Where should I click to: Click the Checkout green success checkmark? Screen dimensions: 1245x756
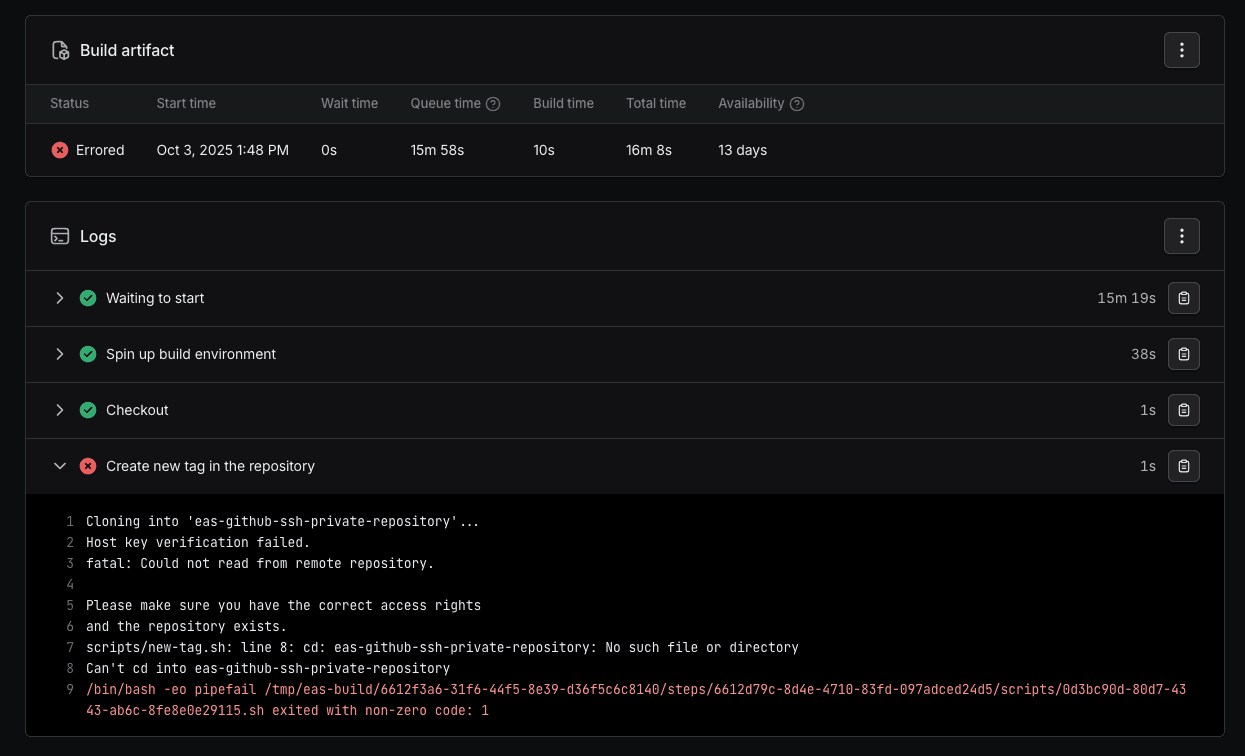88,410
